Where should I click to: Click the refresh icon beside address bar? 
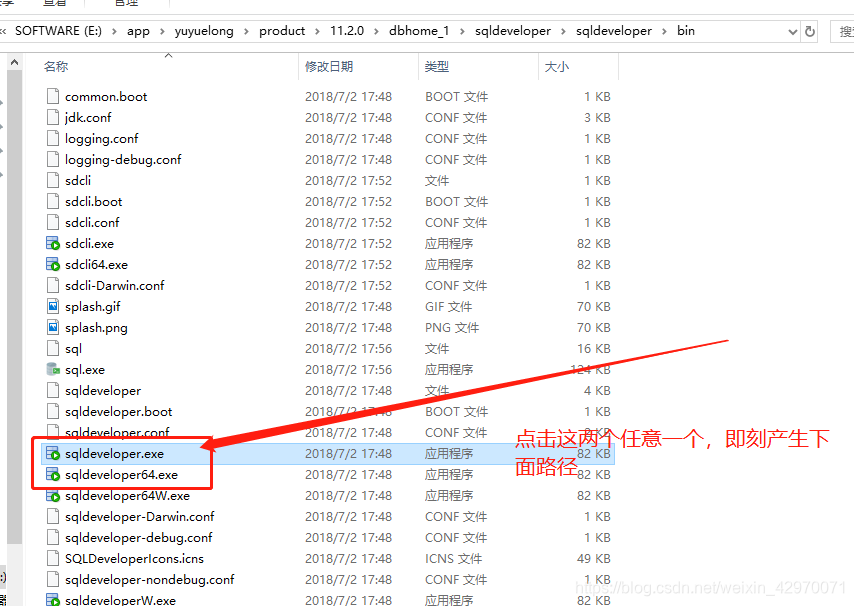click(810, 32)
